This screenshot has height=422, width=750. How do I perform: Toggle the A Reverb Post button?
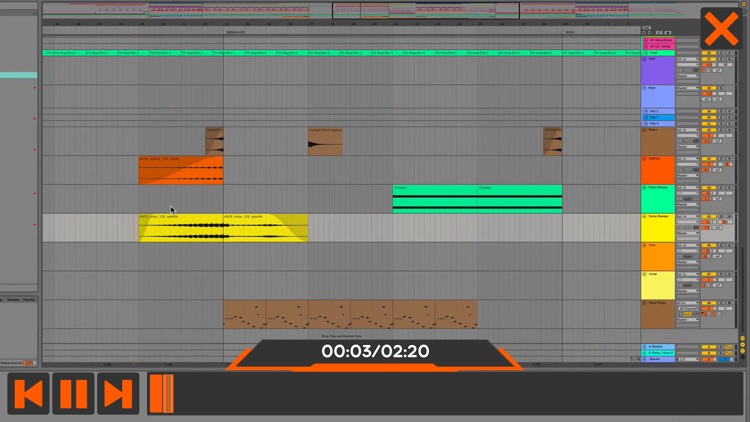coord(728,347)
